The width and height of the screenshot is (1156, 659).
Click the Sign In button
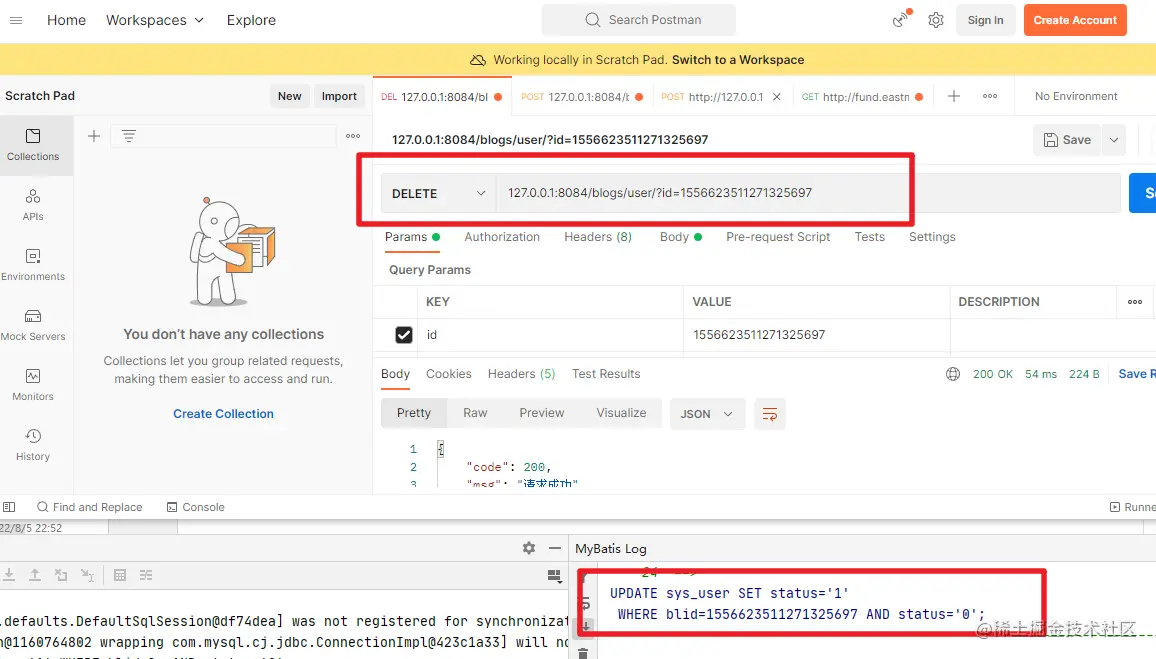point(985,20)
